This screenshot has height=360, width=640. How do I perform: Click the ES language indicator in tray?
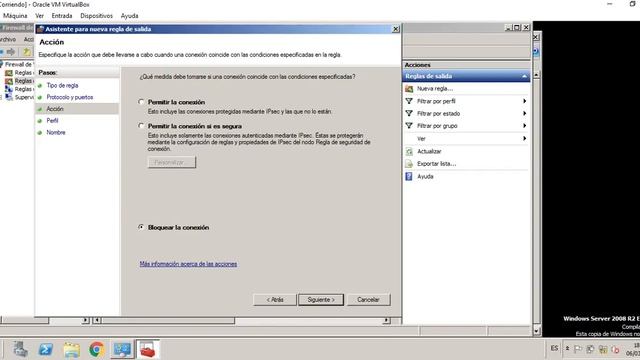(x=554, y=348)
